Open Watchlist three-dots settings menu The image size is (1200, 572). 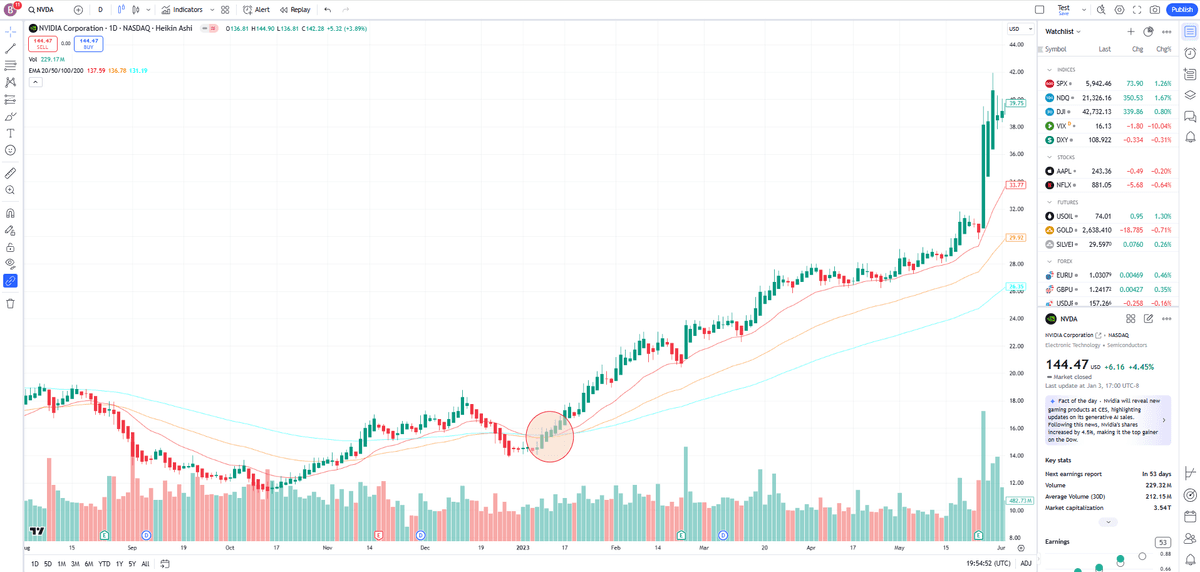point(1166,32)
